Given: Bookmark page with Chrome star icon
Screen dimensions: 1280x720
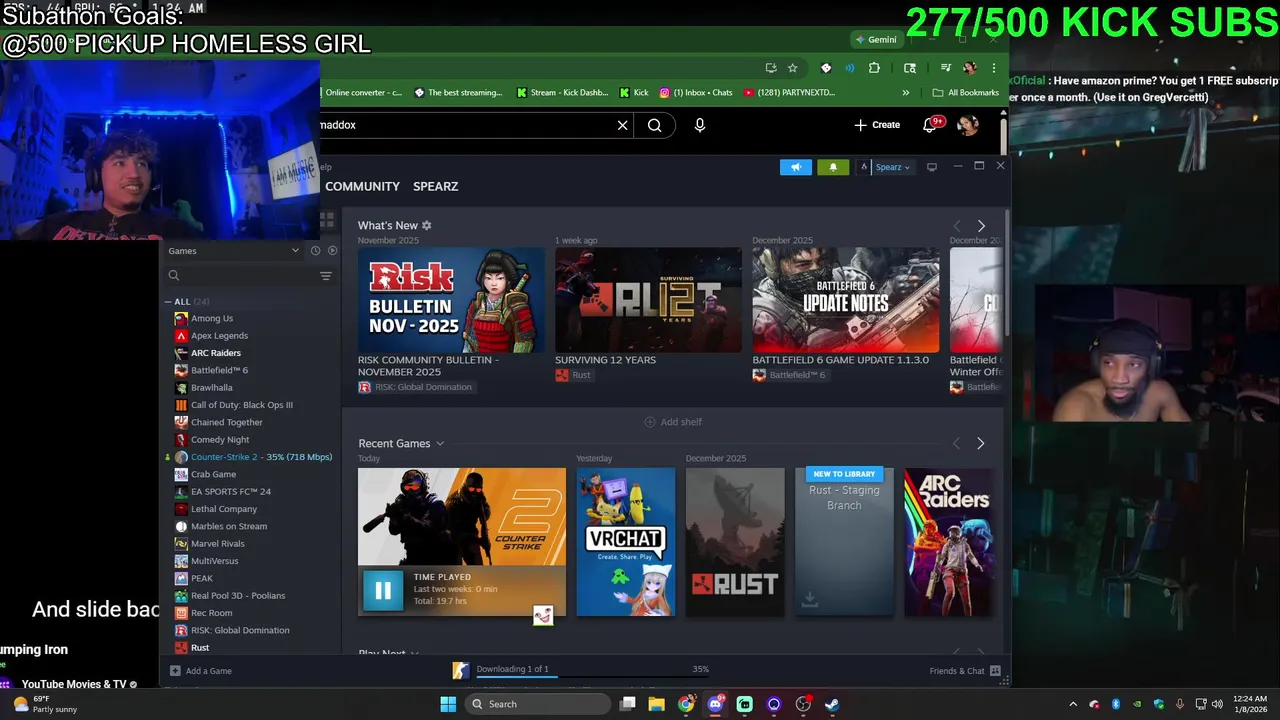Looking at the screenshot, I should 792,68.
